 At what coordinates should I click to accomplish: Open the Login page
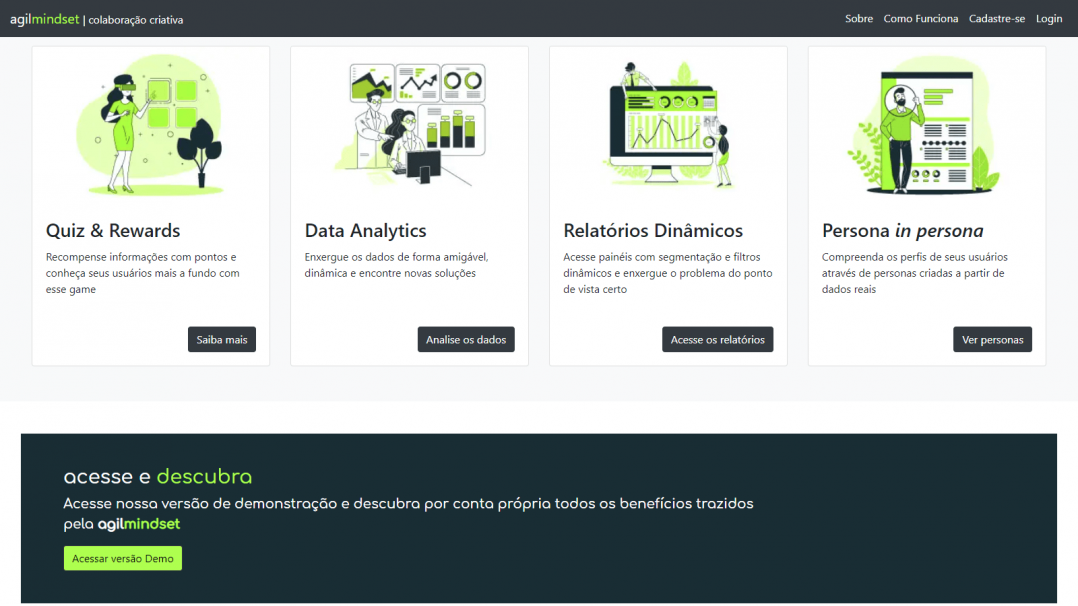(x=1048, y=18)
